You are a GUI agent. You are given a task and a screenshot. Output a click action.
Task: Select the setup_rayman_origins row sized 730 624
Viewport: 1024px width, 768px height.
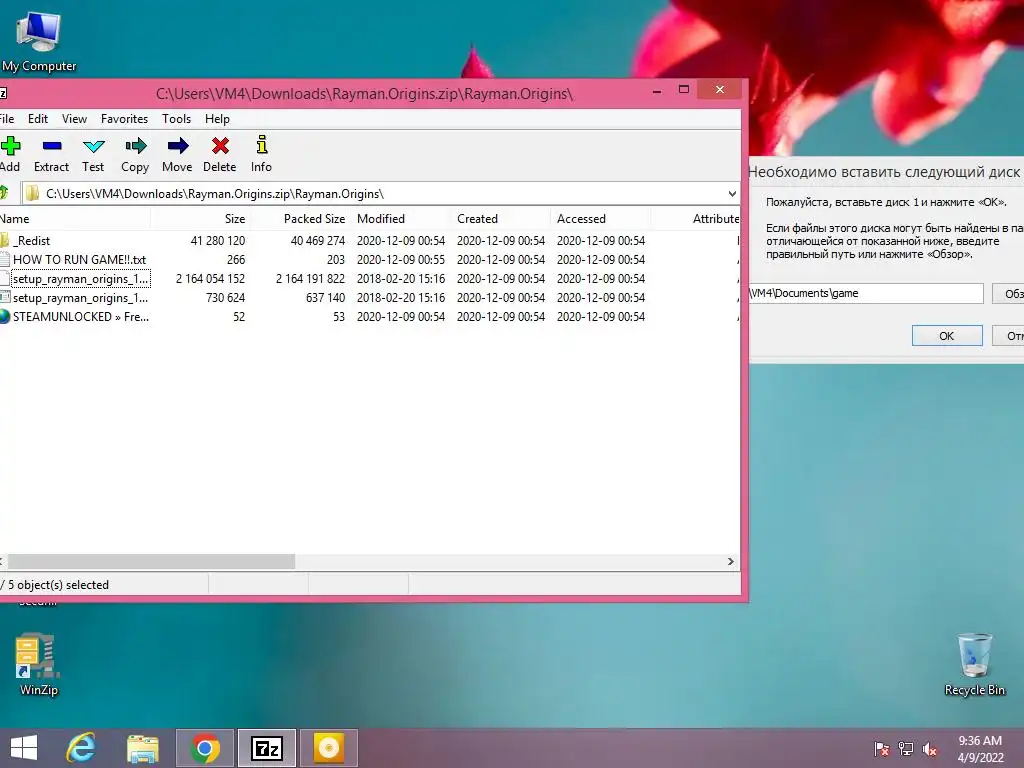pos(370,298)
